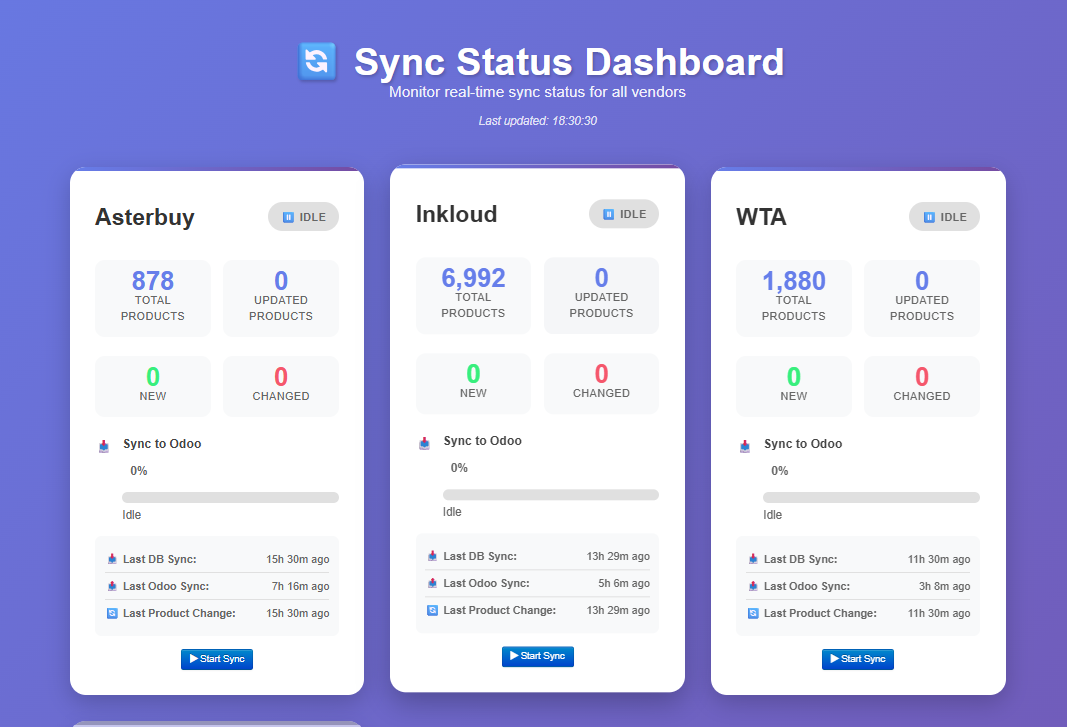Click WTA '0%' progress value
Image resolution: width=1067 pixels, height=727 pixels.
point(780,471)
